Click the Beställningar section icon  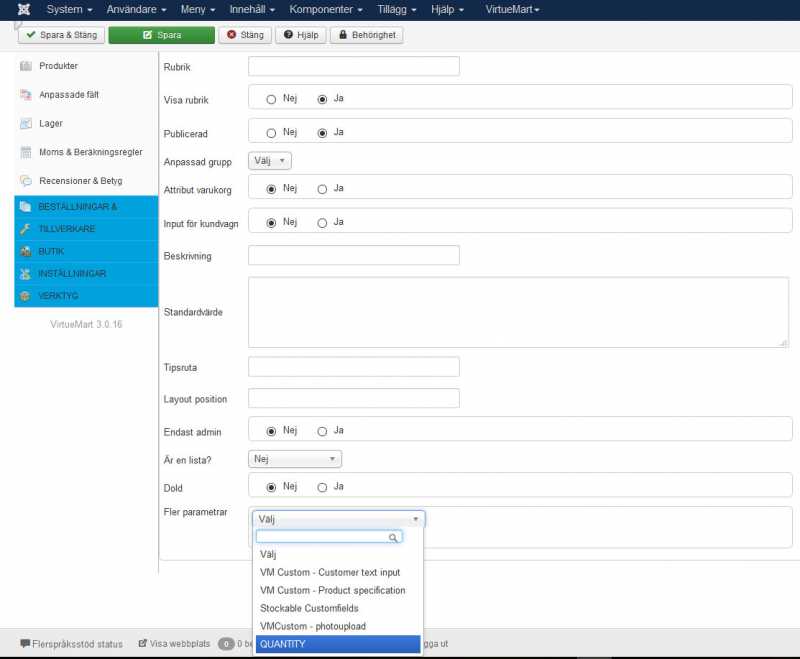(x=25, y=207)
